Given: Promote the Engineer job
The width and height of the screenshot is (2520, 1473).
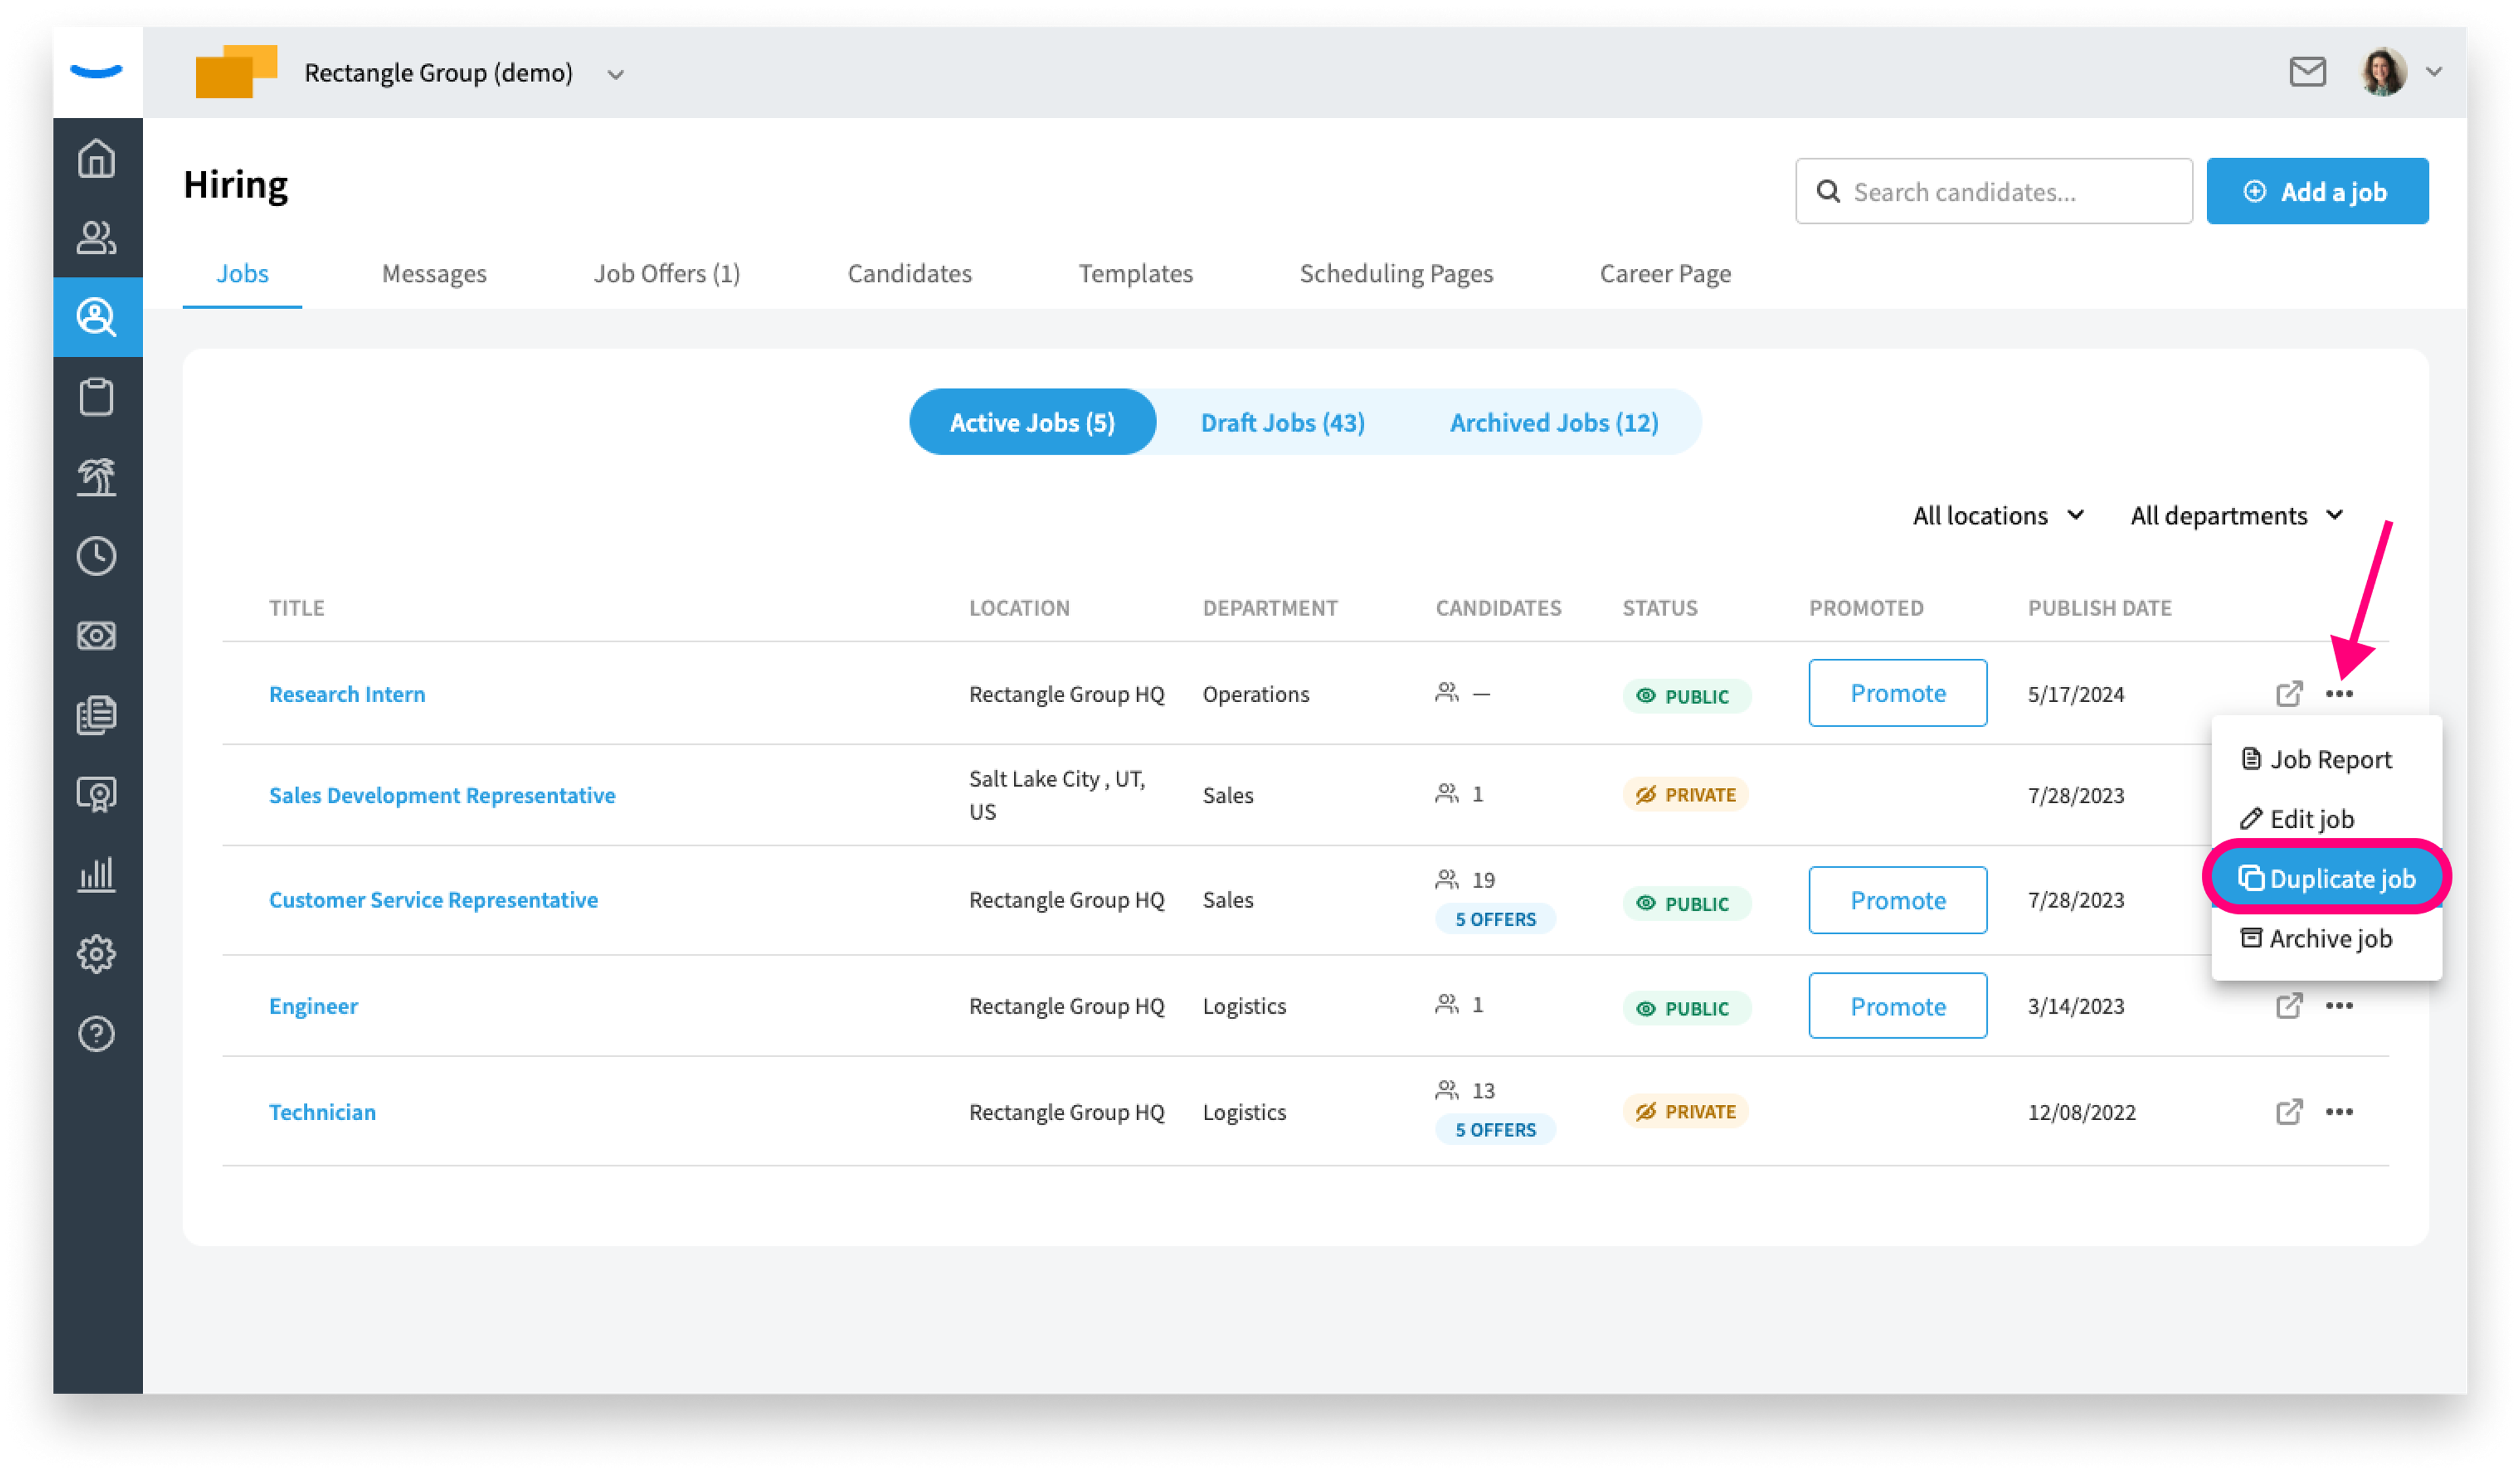Looking at the screenshot, I should coord(1897,1006).
